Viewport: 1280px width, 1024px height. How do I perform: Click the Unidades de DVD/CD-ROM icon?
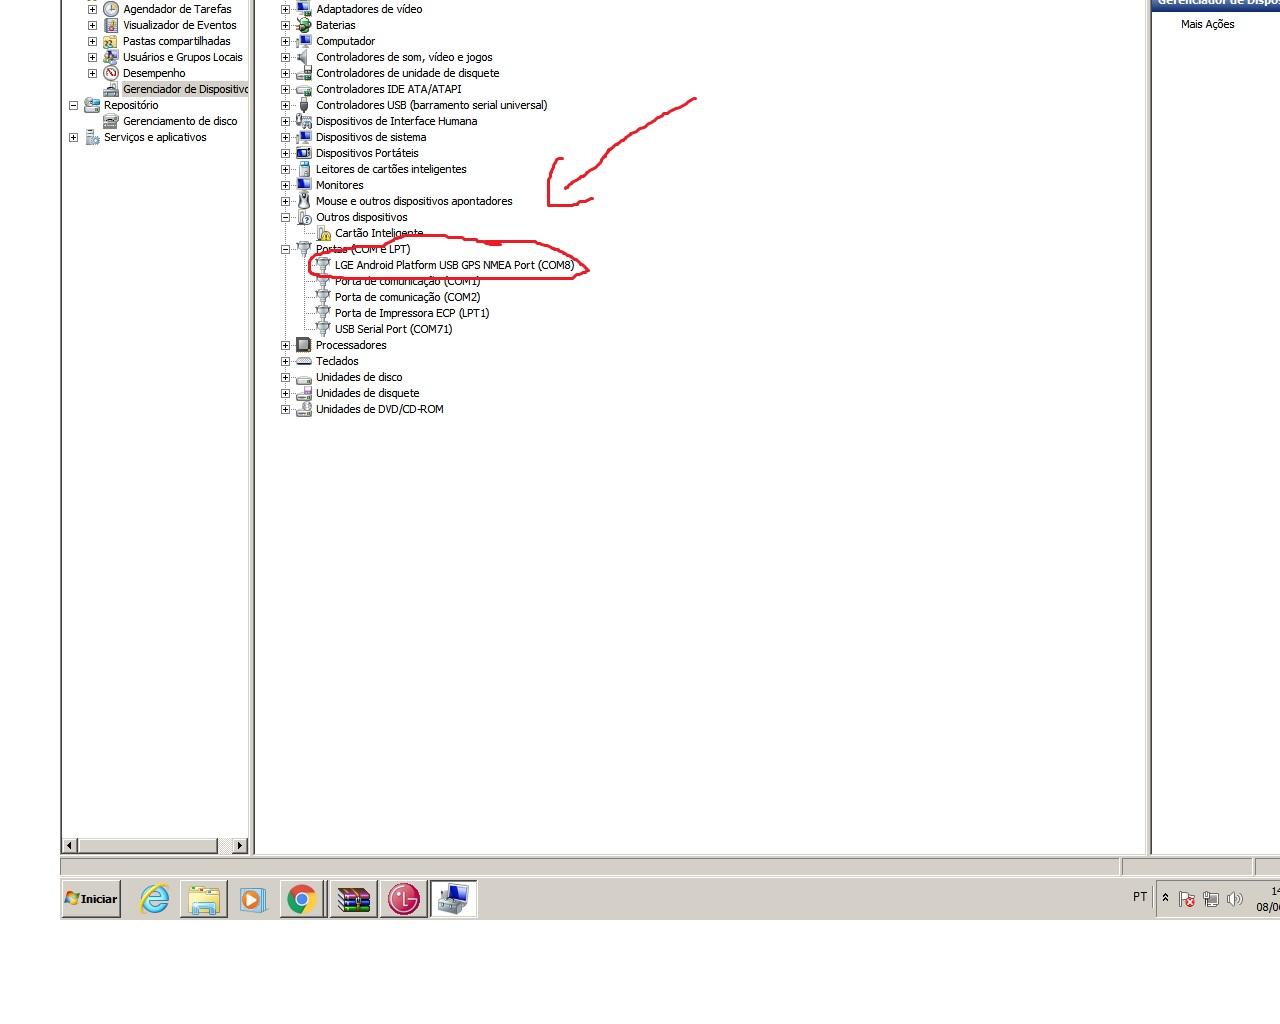pyautogui.click(x=304, y=409)
